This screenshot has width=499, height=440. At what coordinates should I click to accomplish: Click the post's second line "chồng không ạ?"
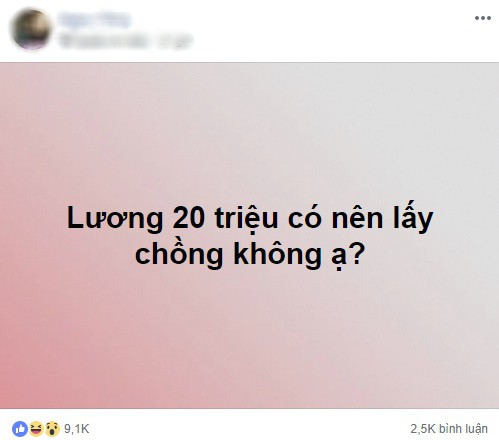pyautogui.click(x=250, y=255)
